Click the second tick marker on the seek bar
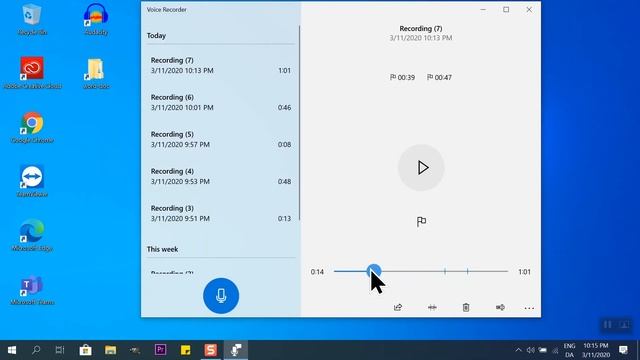This screenshot has width=640, height=360. 467,271
